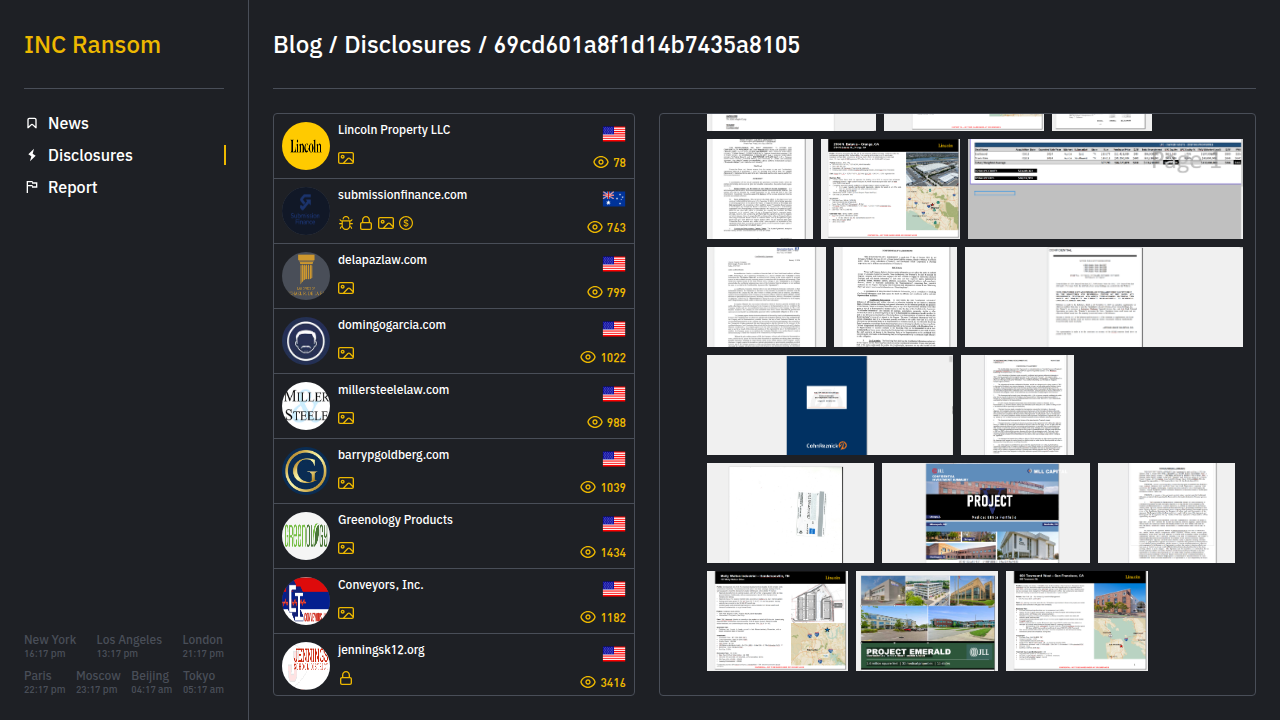Click the barrypgoldberg.com round logo
The image size is (1280, 720).
[306, 471]
